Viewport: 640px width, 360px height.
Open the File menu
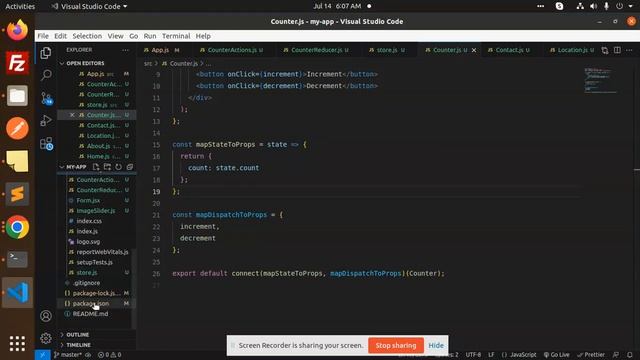tap(43, 36)
